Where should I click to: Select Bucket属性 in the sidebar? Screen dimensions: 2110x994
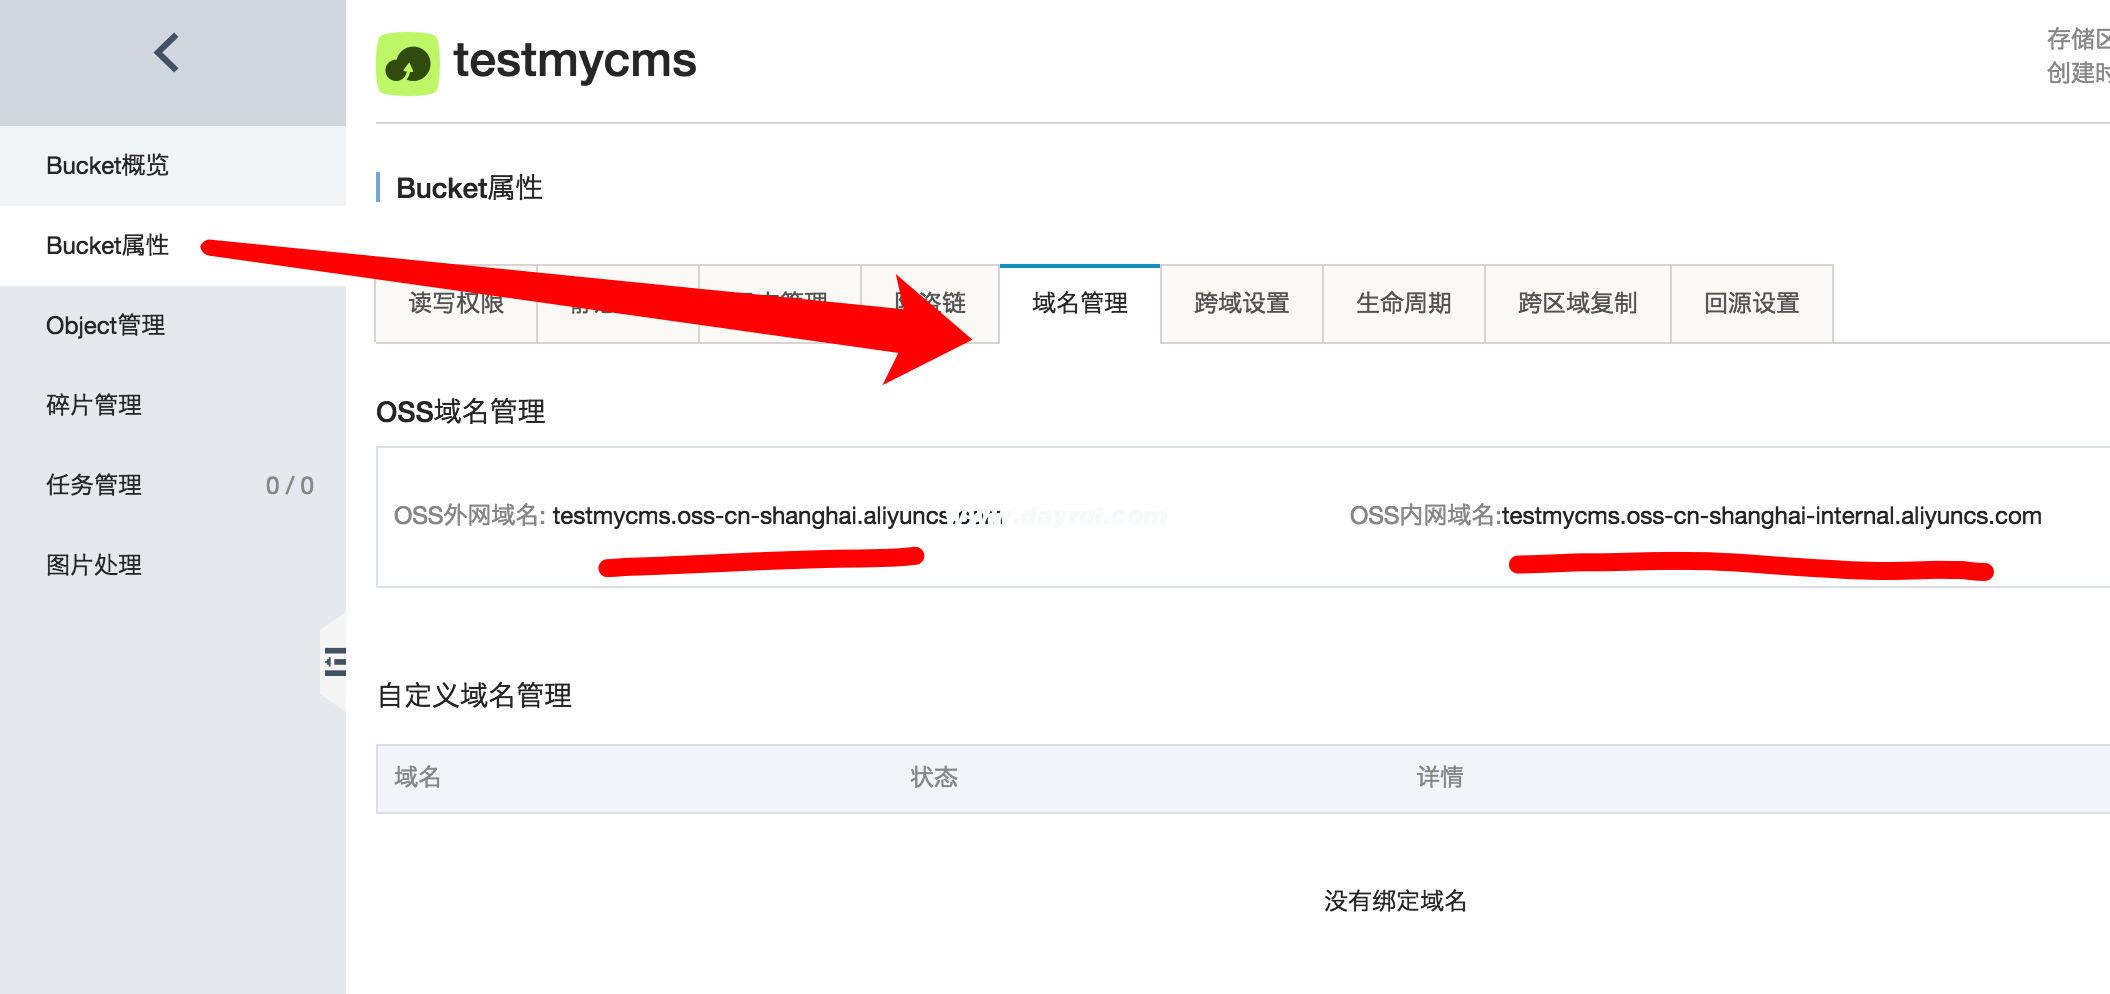(x=173, y=246)
